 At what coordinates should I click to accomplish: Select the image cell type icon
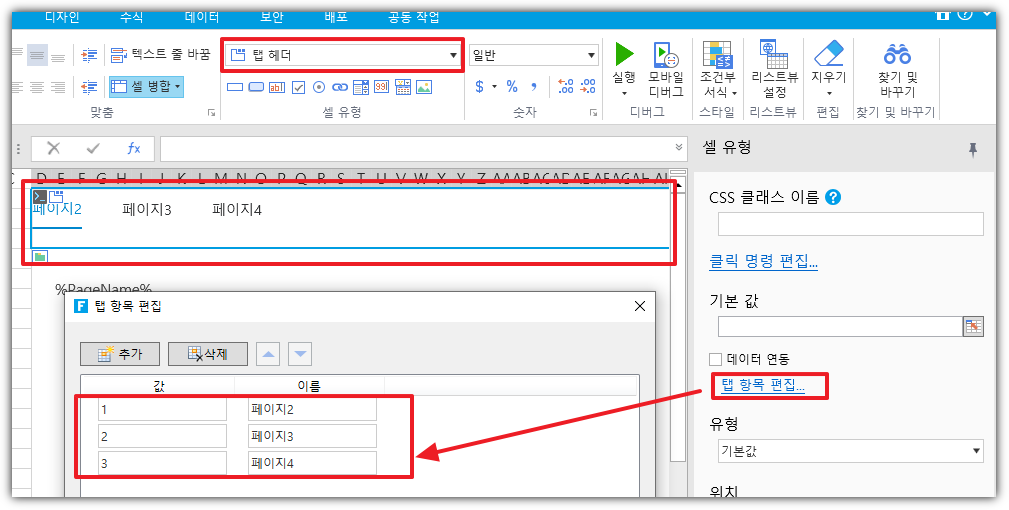pyautogui.click(x=424, y=87)
